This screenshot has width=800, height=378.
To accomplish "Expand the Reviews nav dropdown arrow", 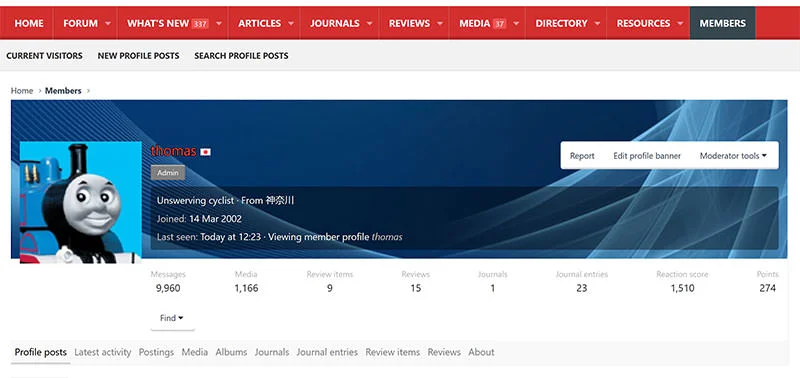I will point(440,23).
